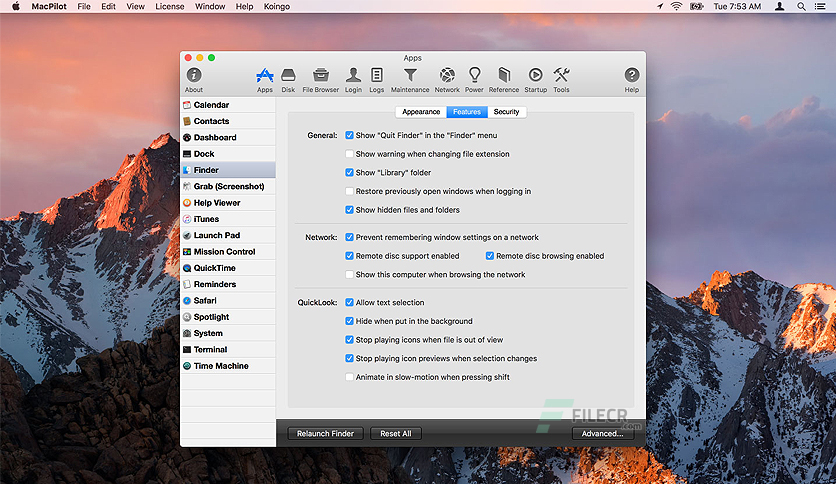Select System in the sidebar
836x484 pixels.
(x=228, y=334)
